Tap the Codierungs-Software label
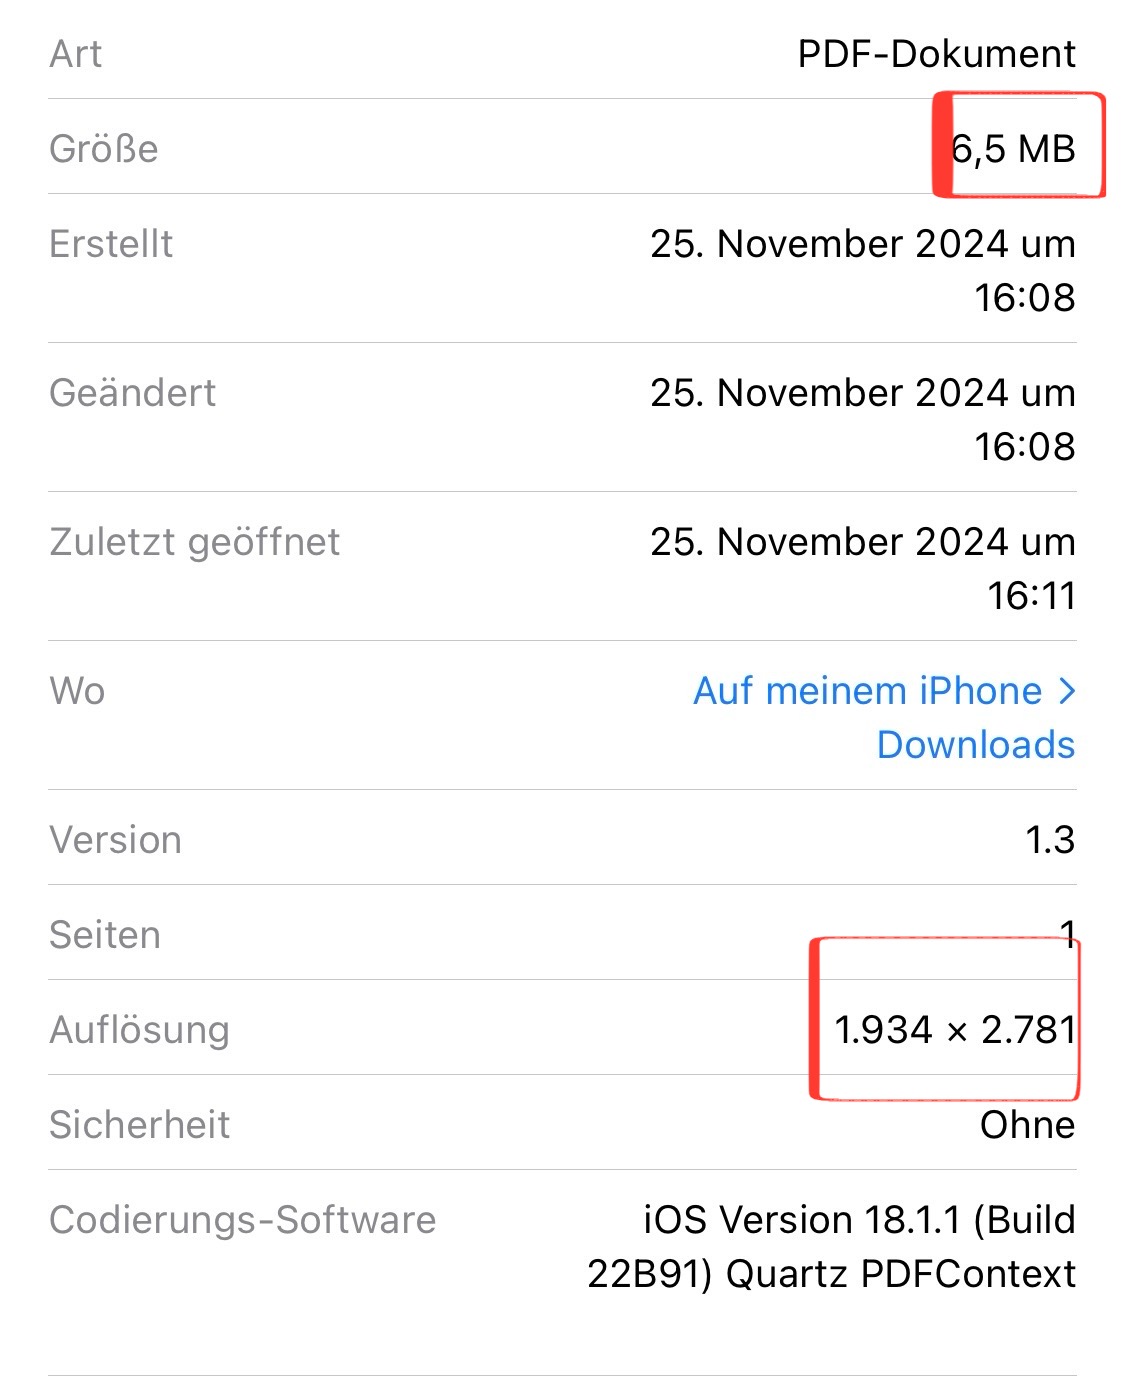Image resolution: width=1124 pixels, height=1398 pixels. [x=243, y=1220]
